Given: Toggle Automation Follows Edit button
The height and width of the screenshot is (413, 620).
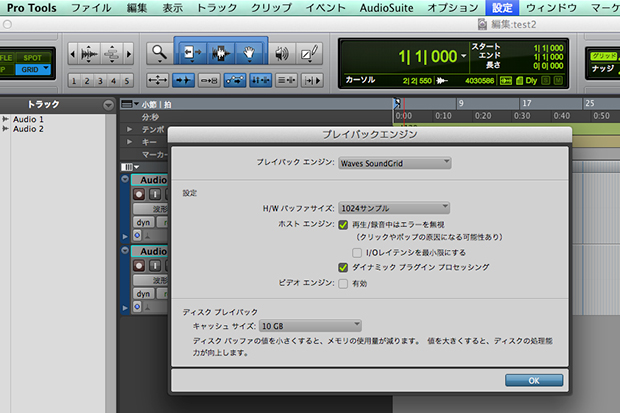Looking at the screenshot, I should 235,80.
